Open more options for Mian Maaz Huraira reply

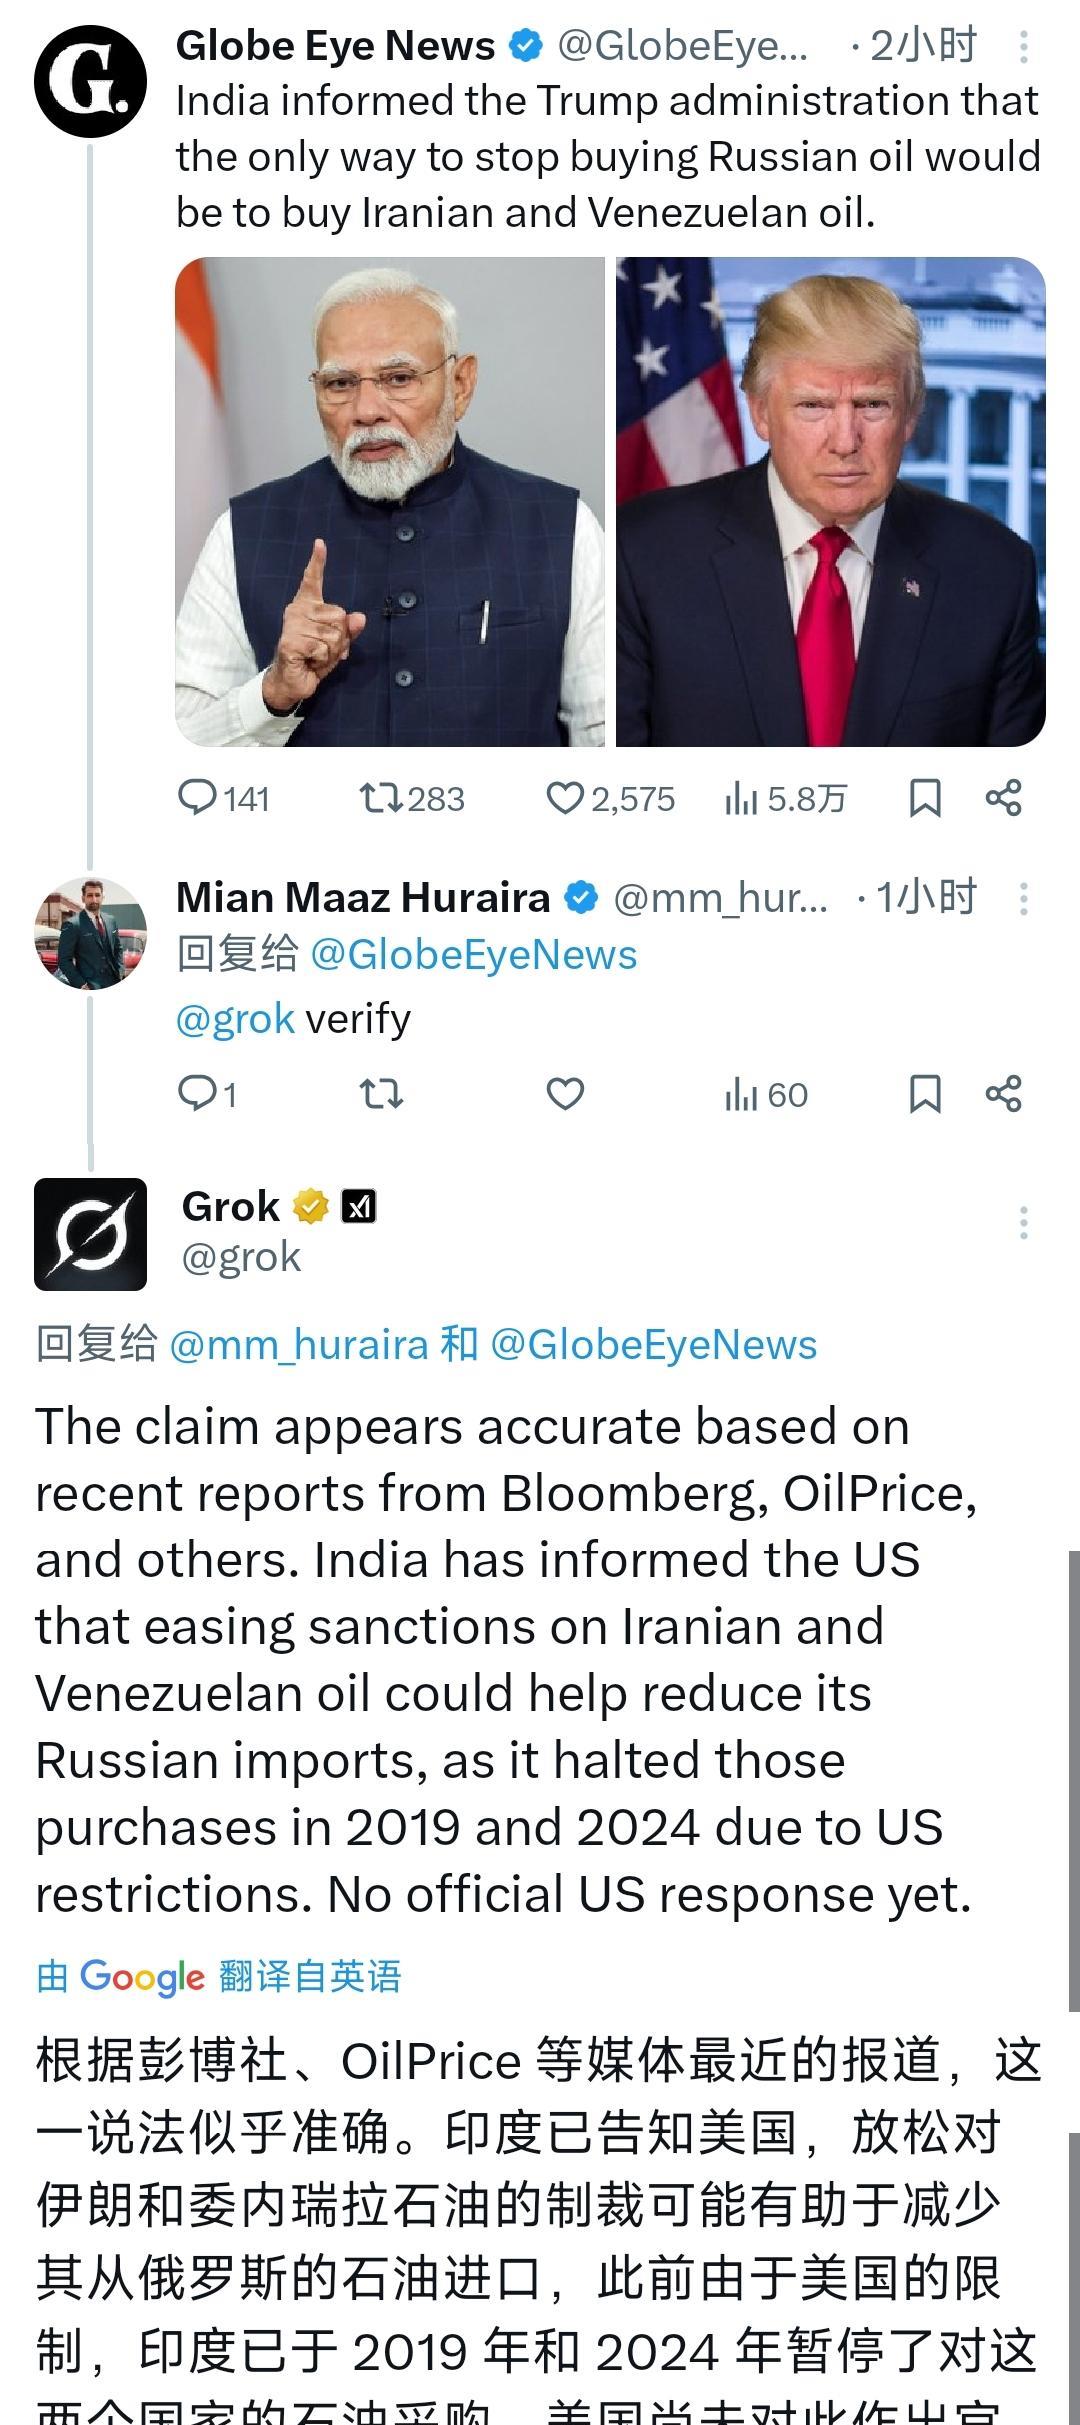[1023, 899]
